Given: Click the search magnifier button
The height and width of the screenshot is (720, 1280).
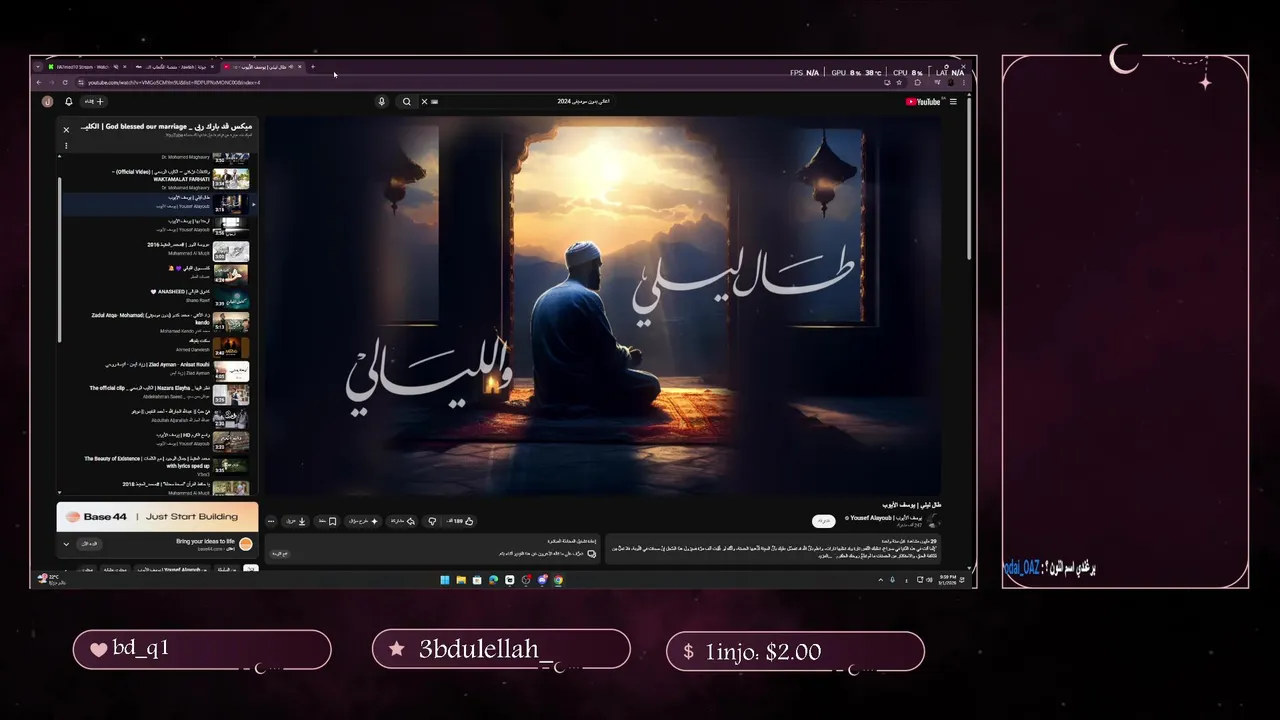Looking at the screenshot, I should click(x=406, y=101).
